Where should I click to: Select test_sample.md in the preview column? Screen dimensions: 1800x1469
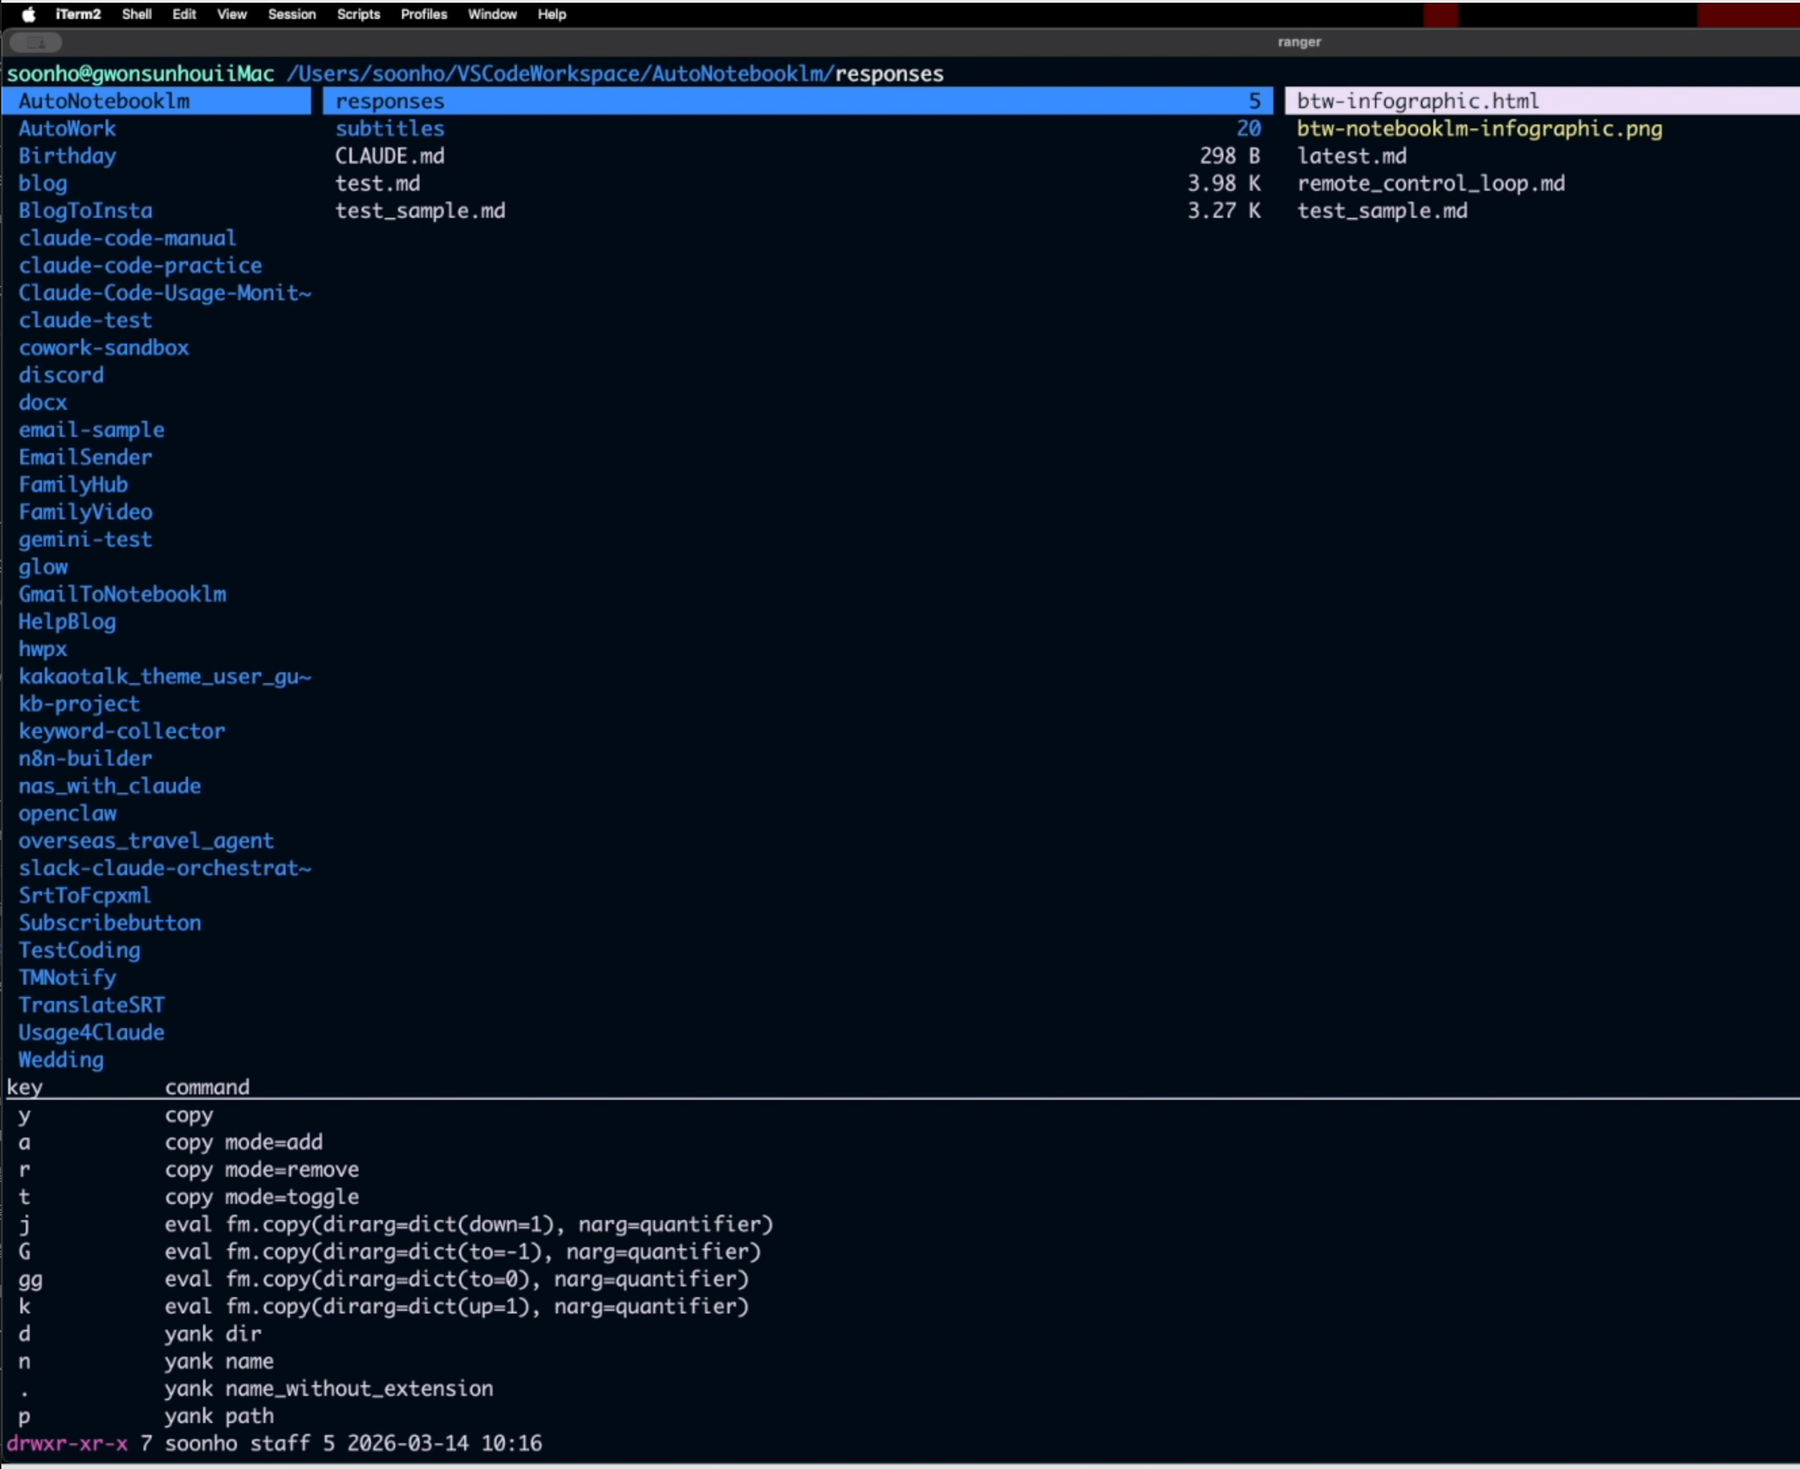(x=1382, y=210)
